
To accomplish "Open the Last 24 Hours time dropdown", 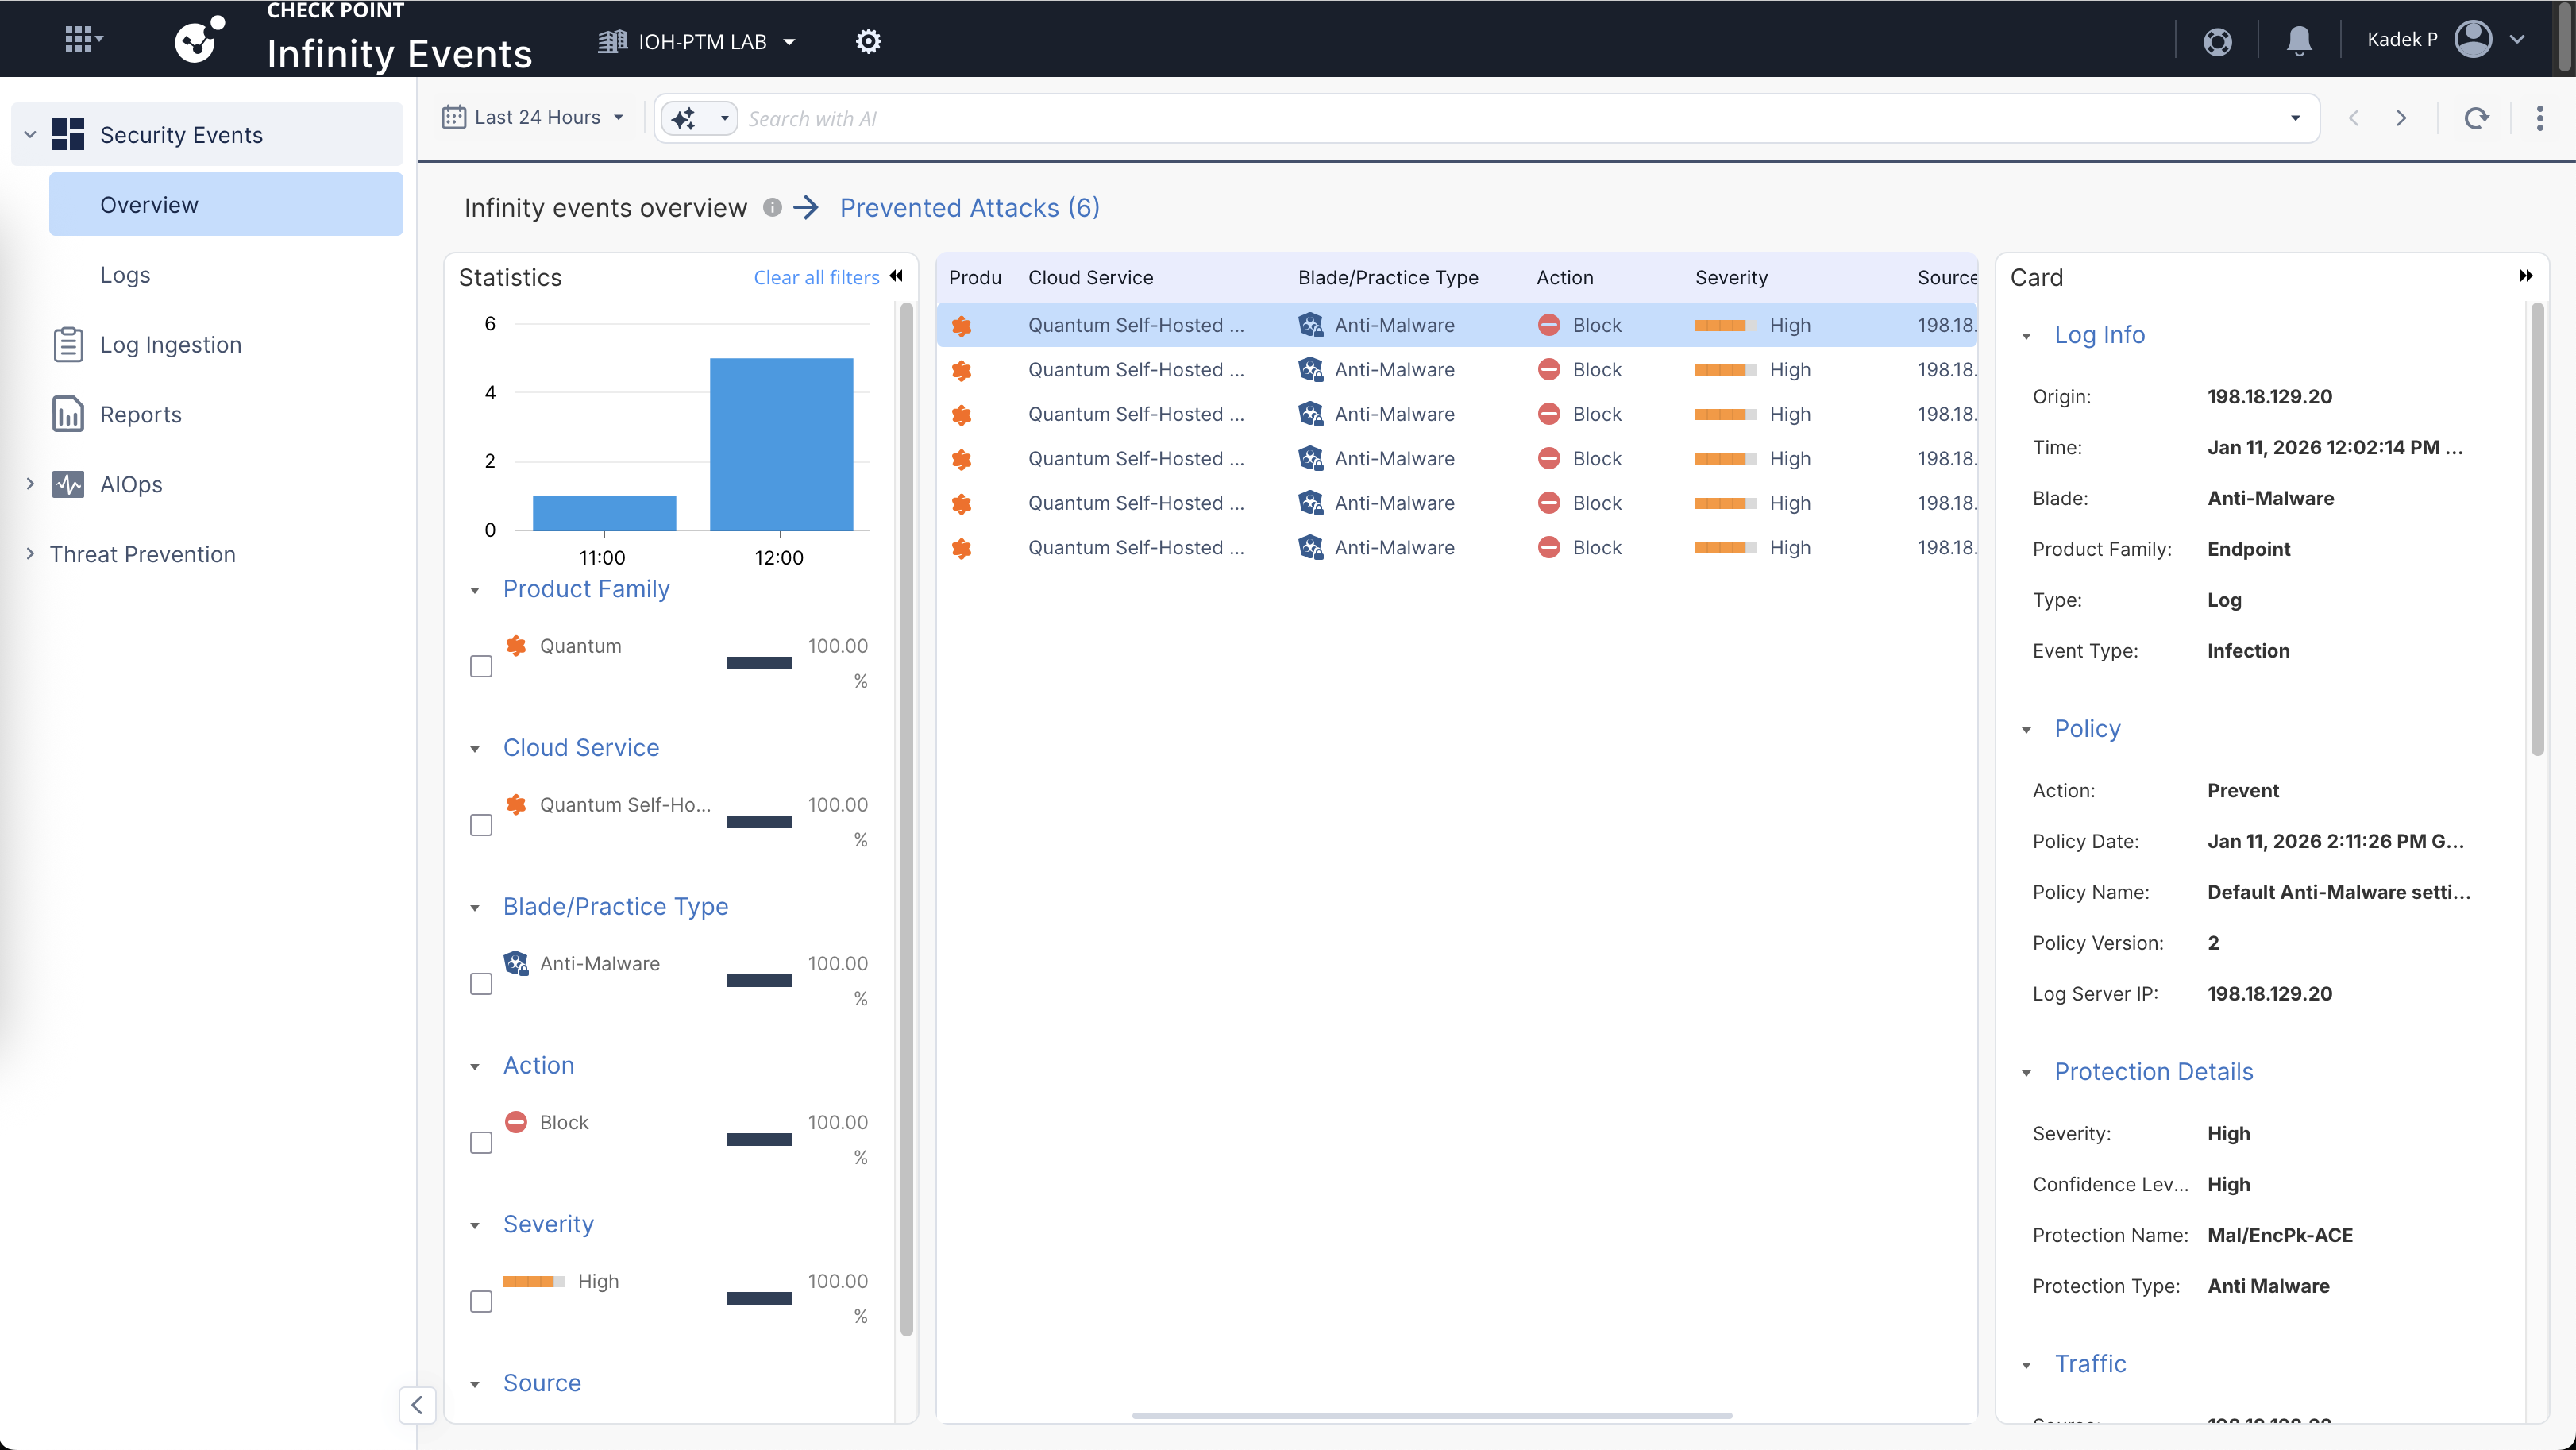I will (x=535, y=118).
